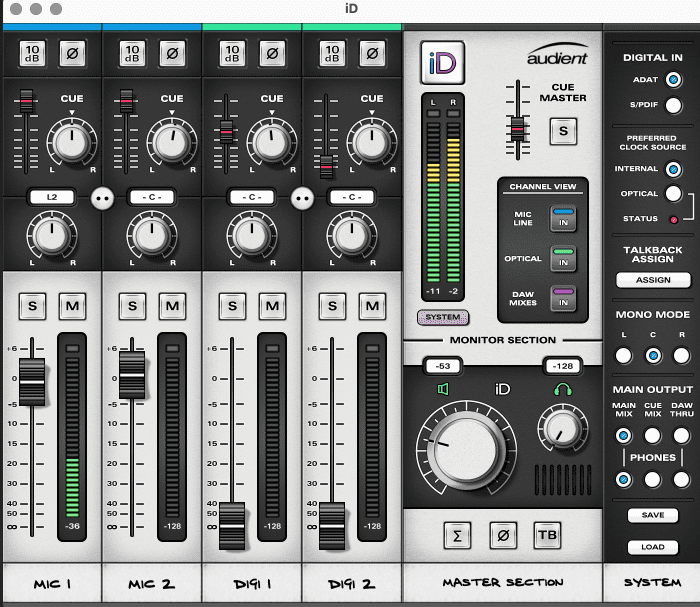Select mono mode L
Viewport: 700px width, 607px height.
[x=624, y=356]
